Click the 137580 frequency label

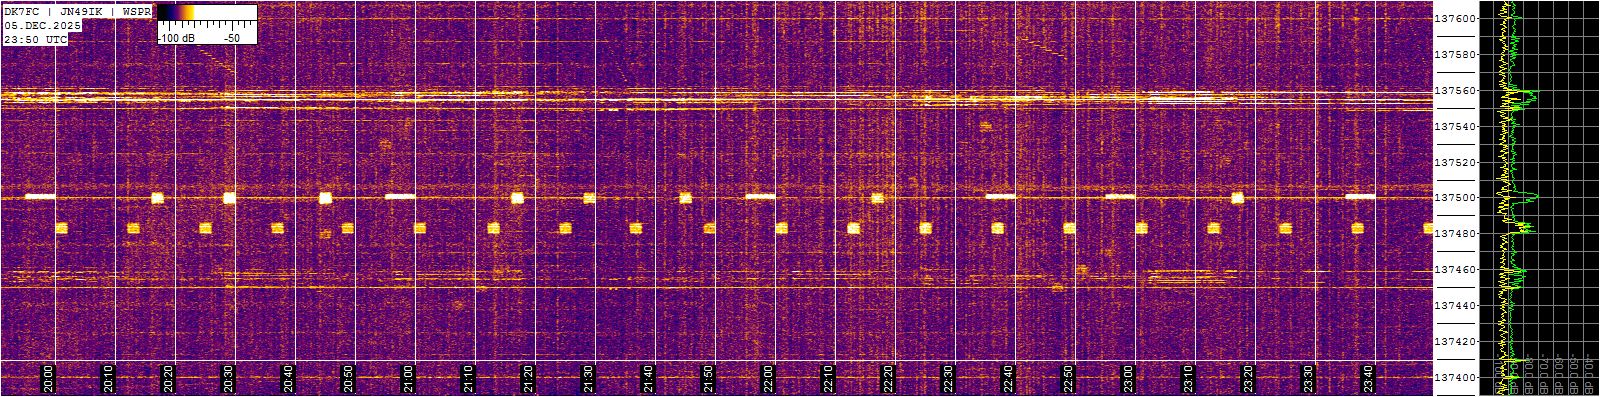1456,55
